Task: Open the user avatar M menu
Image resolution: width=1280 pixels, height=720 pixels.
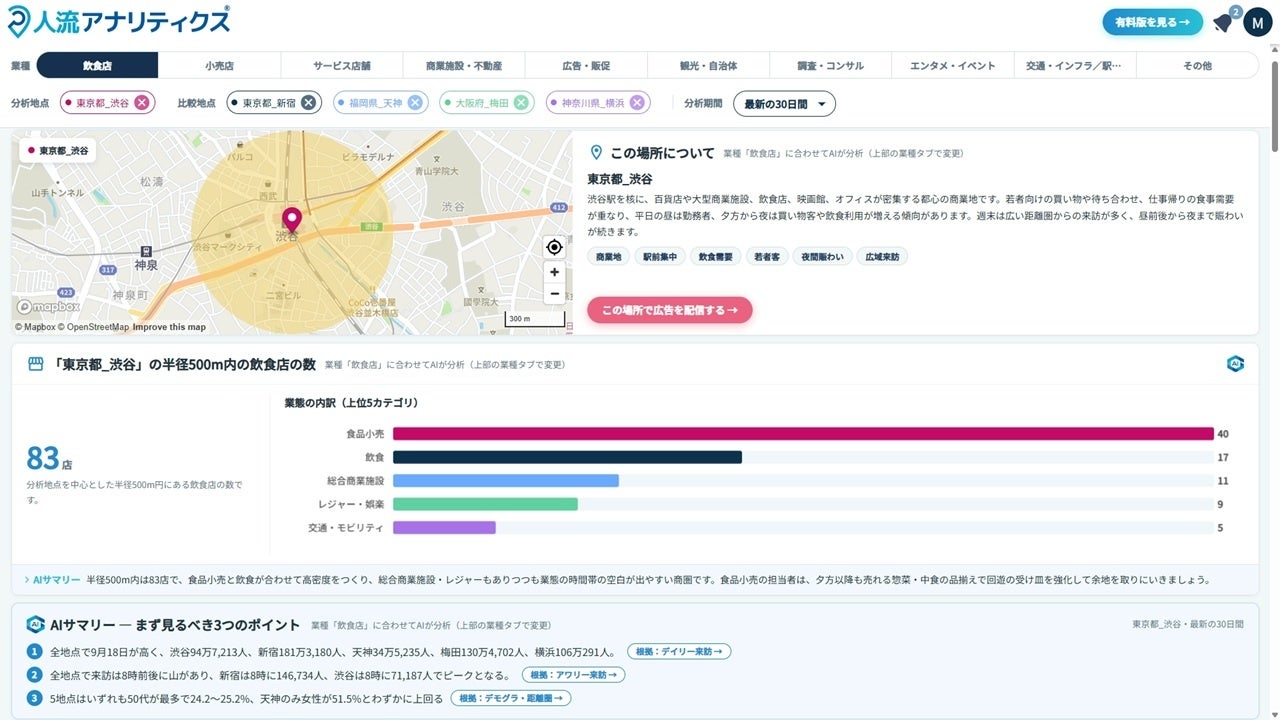Action: [1257, 22]
